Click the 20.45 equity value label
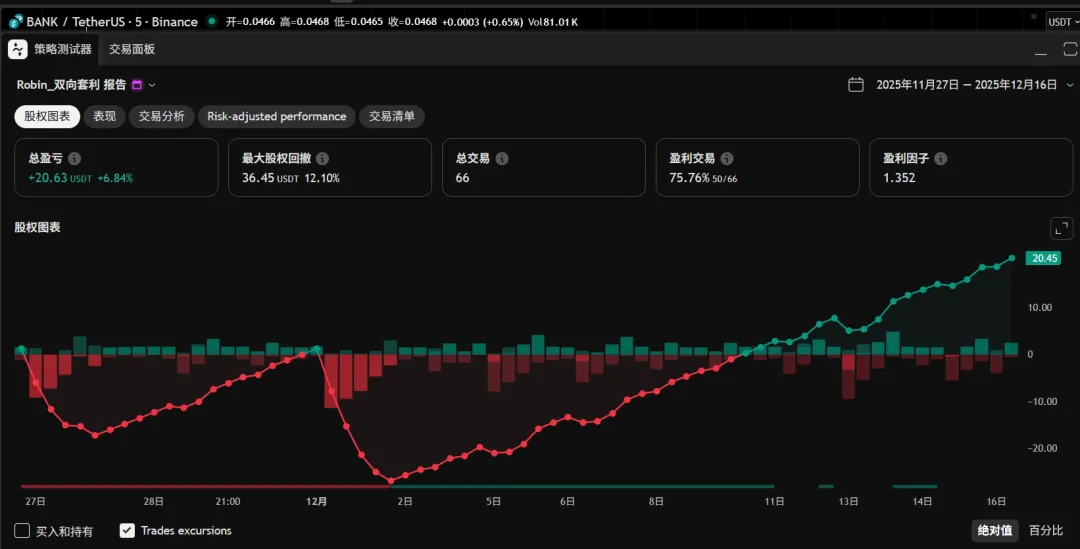Screen dimensions: 1080x549 [x=1045, y=258]
